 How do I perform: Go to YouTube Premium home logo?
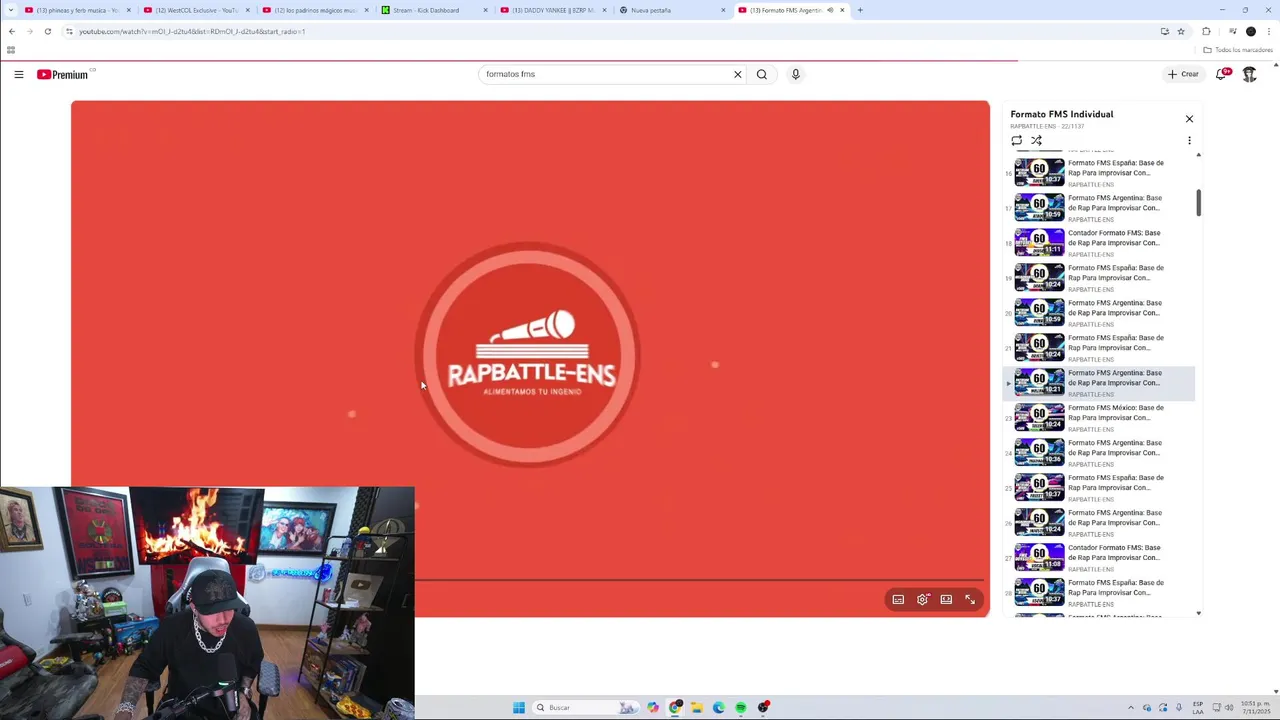pyautogui.click(x=64, y=74)
